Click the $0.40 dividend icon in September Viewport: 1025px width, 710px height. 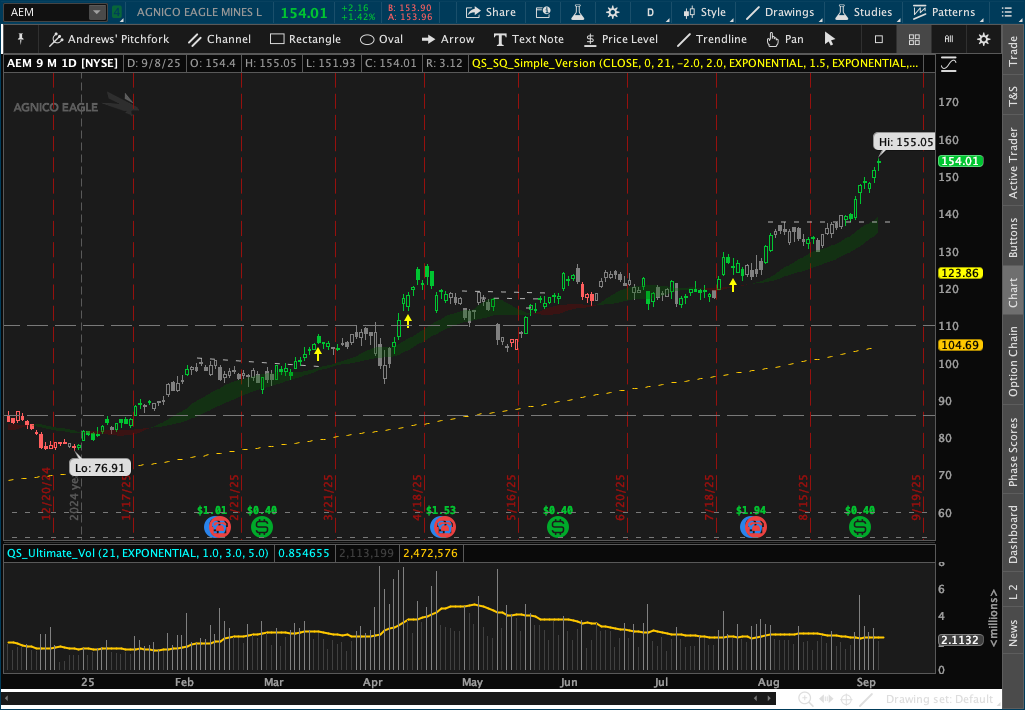click(x=860, y=526)
